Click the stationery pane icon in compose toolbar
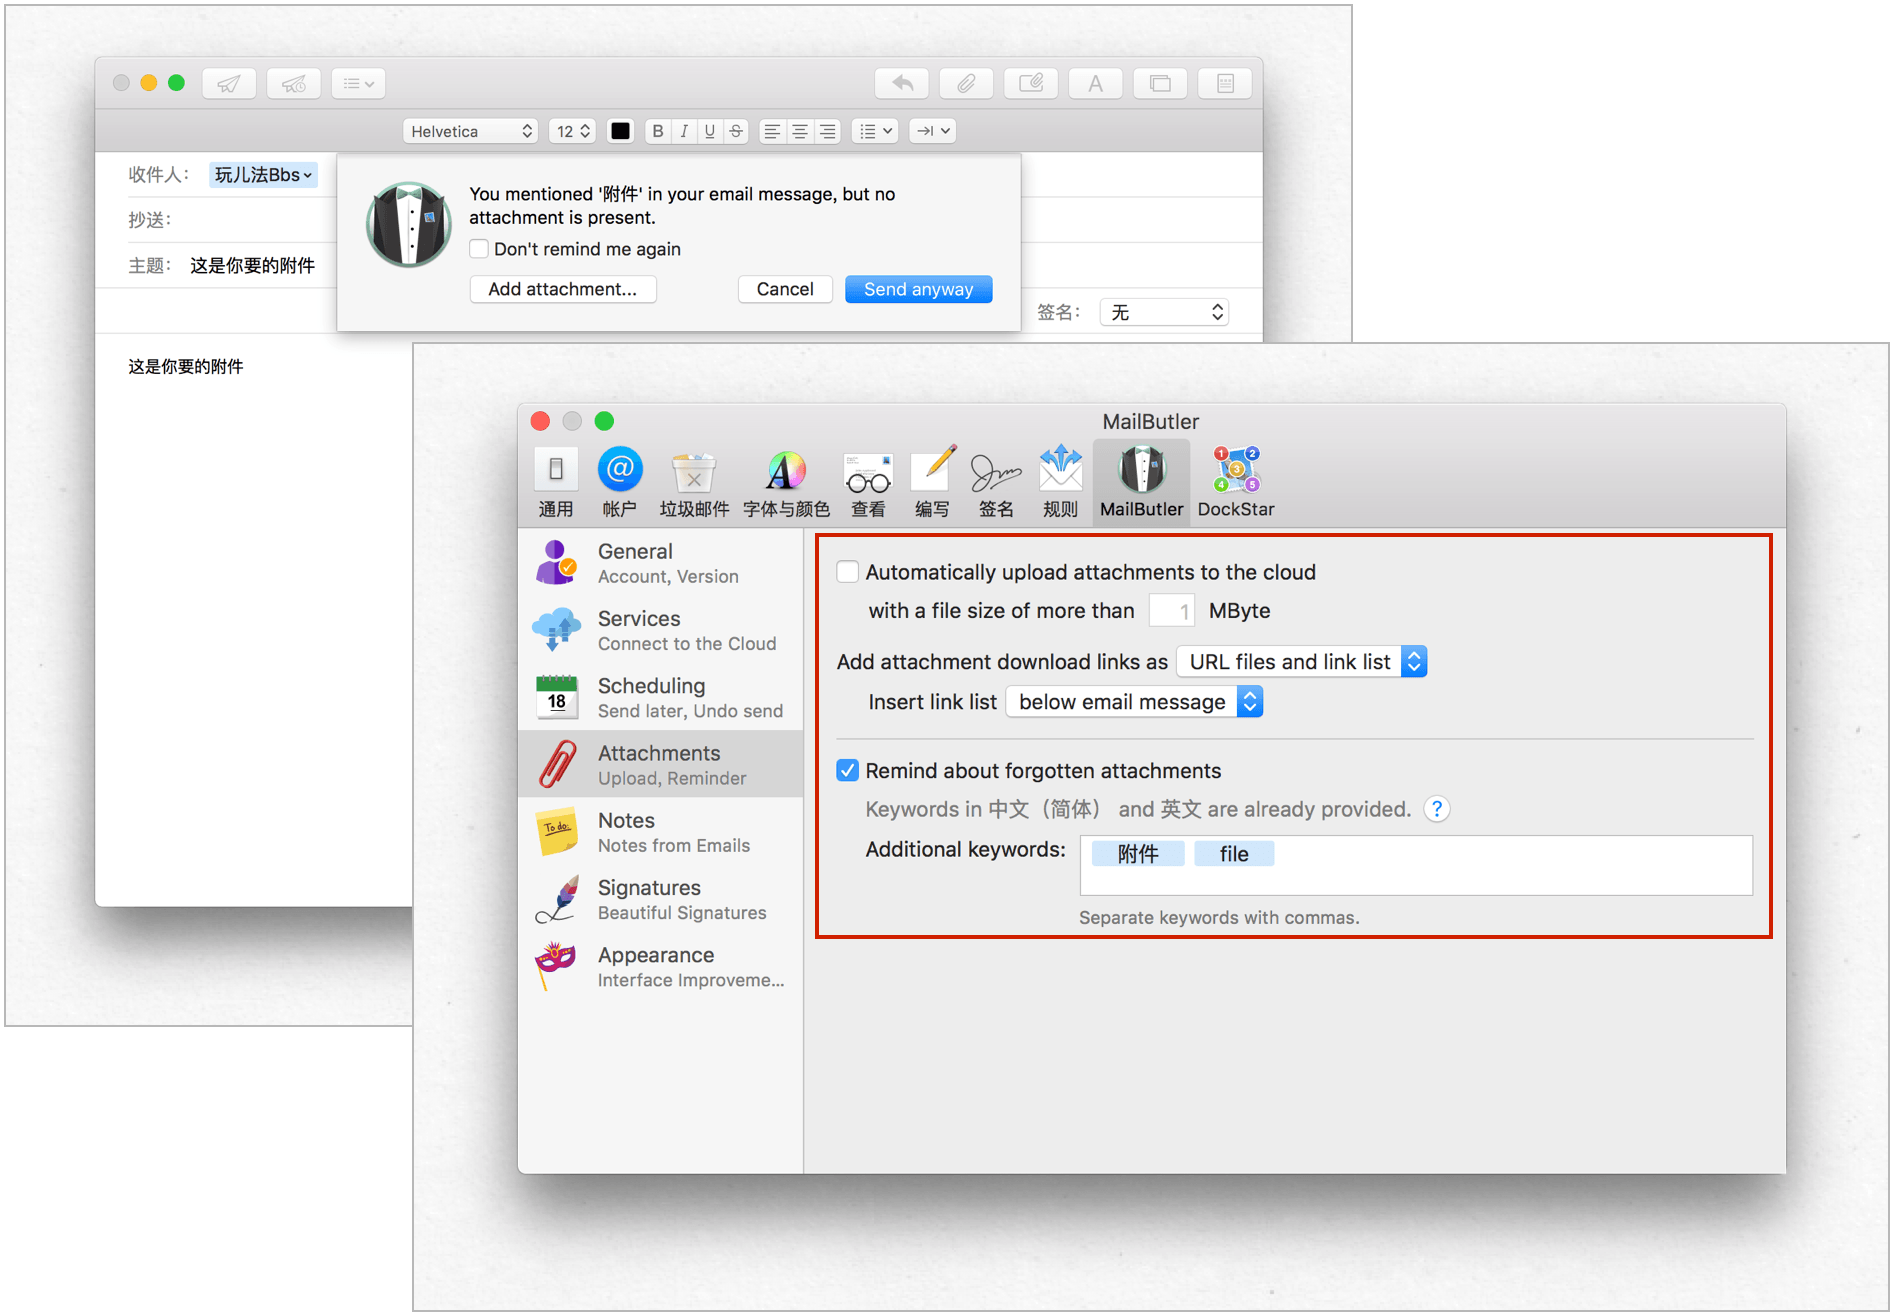 click(1225, 83)
